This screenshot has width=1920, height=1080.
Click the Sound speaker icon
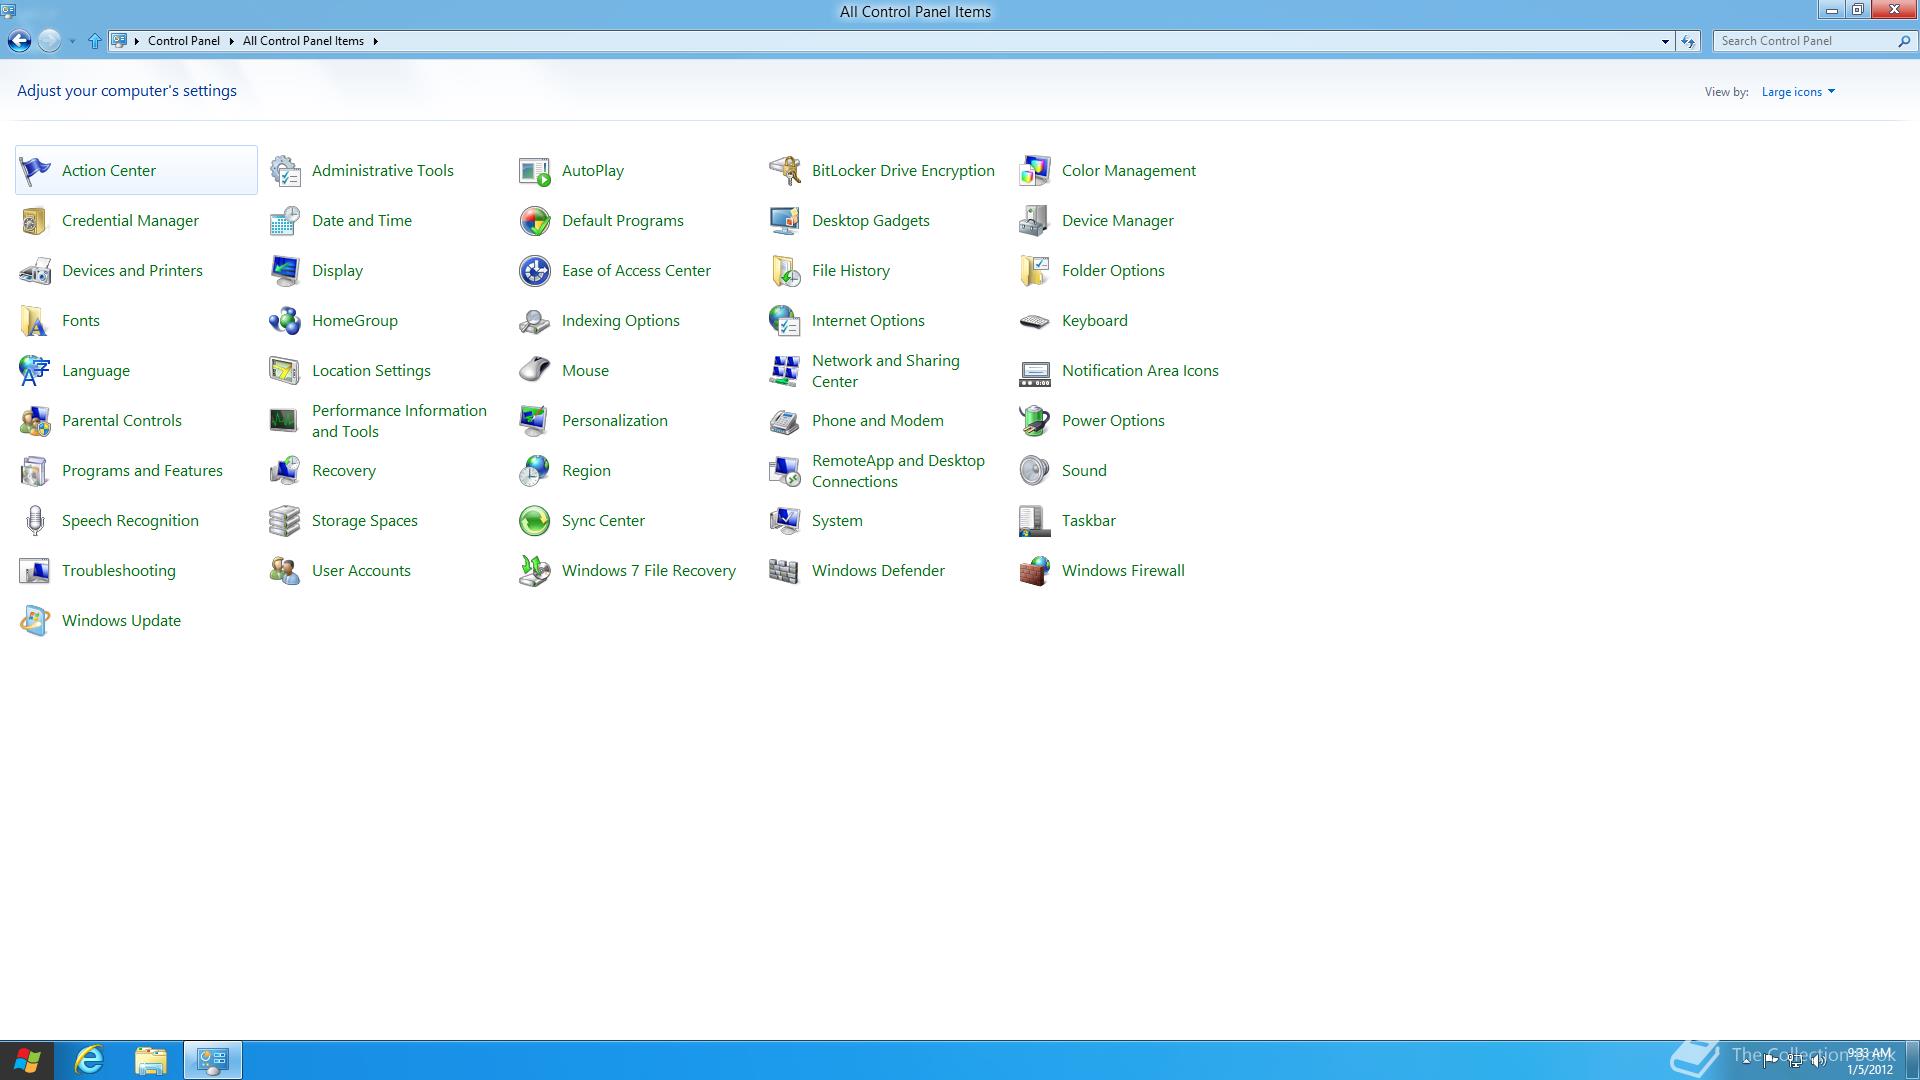point(1035,471)
